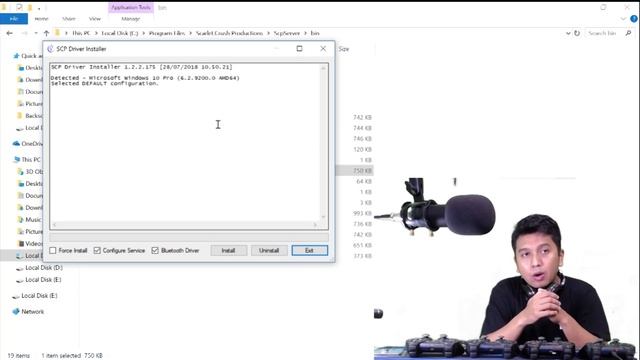Open quick access toolbar customize dropdown

[39, 8]
